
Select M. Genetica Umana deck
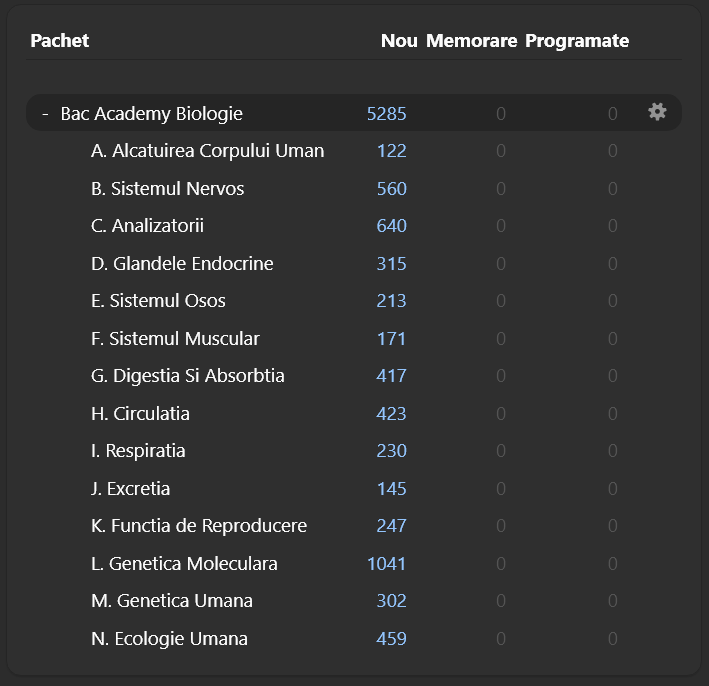pyautogui.click(x=171, y=601)
